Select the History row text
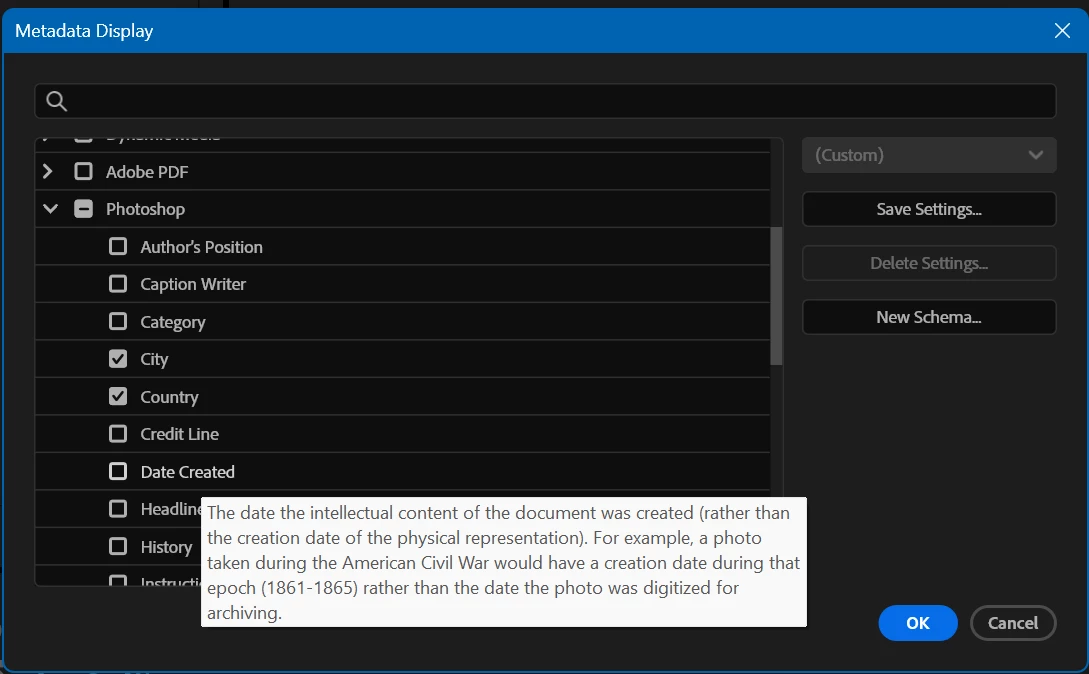Screen dimensions: 1089x674 click(x=166, y=548)
